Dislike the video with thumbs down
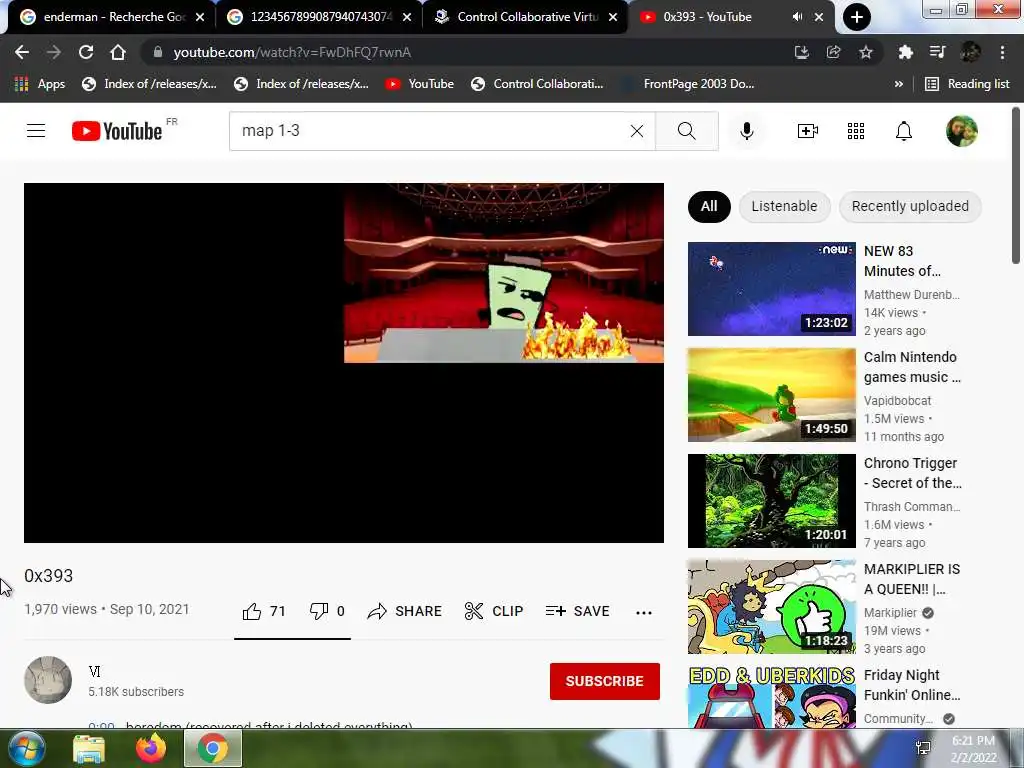The width and height of the screenshot is (1024, 768). [327, 611]
